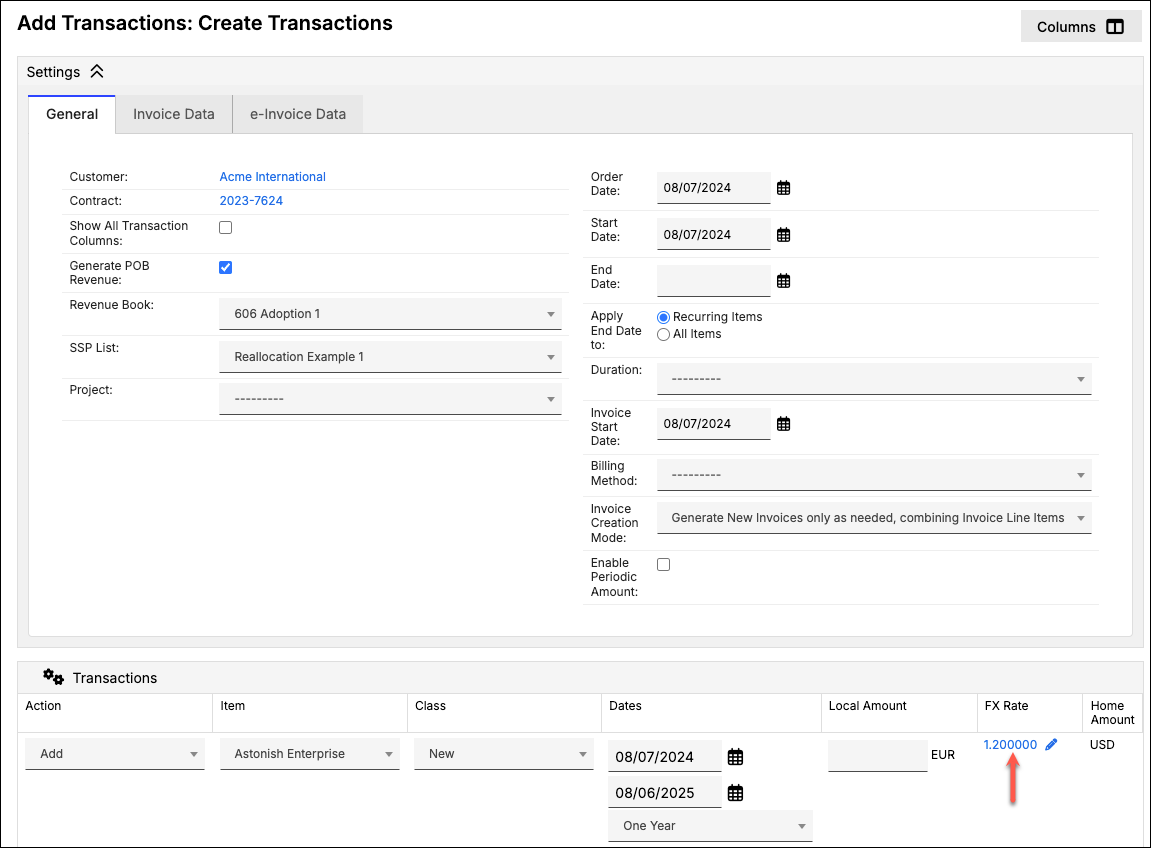Click the USD currency label
This screenshot has height=848, width=1151.
click(x=1102, y=744)
